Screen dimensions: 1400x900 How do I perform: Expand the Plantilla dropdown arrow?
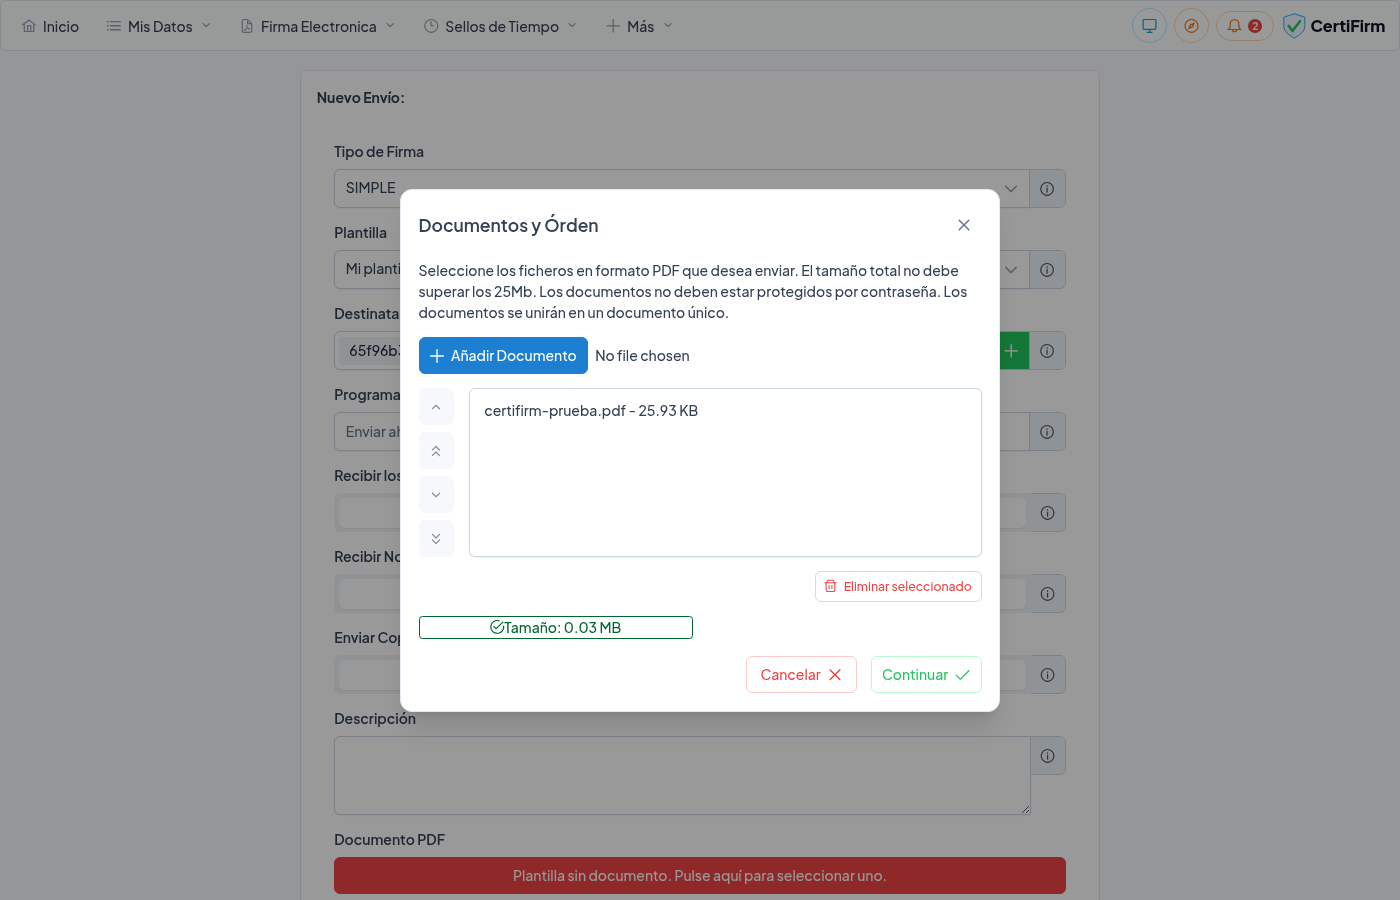(x=1011, y=270)
